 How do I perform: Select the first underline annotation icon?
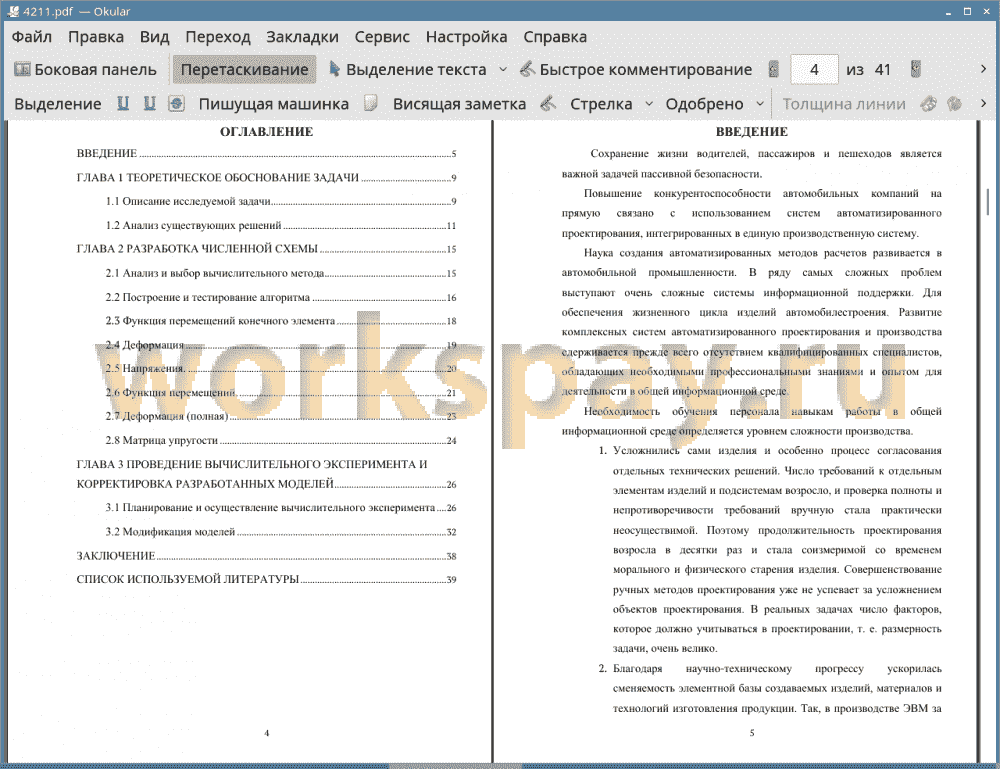click(x=123, y=104)
